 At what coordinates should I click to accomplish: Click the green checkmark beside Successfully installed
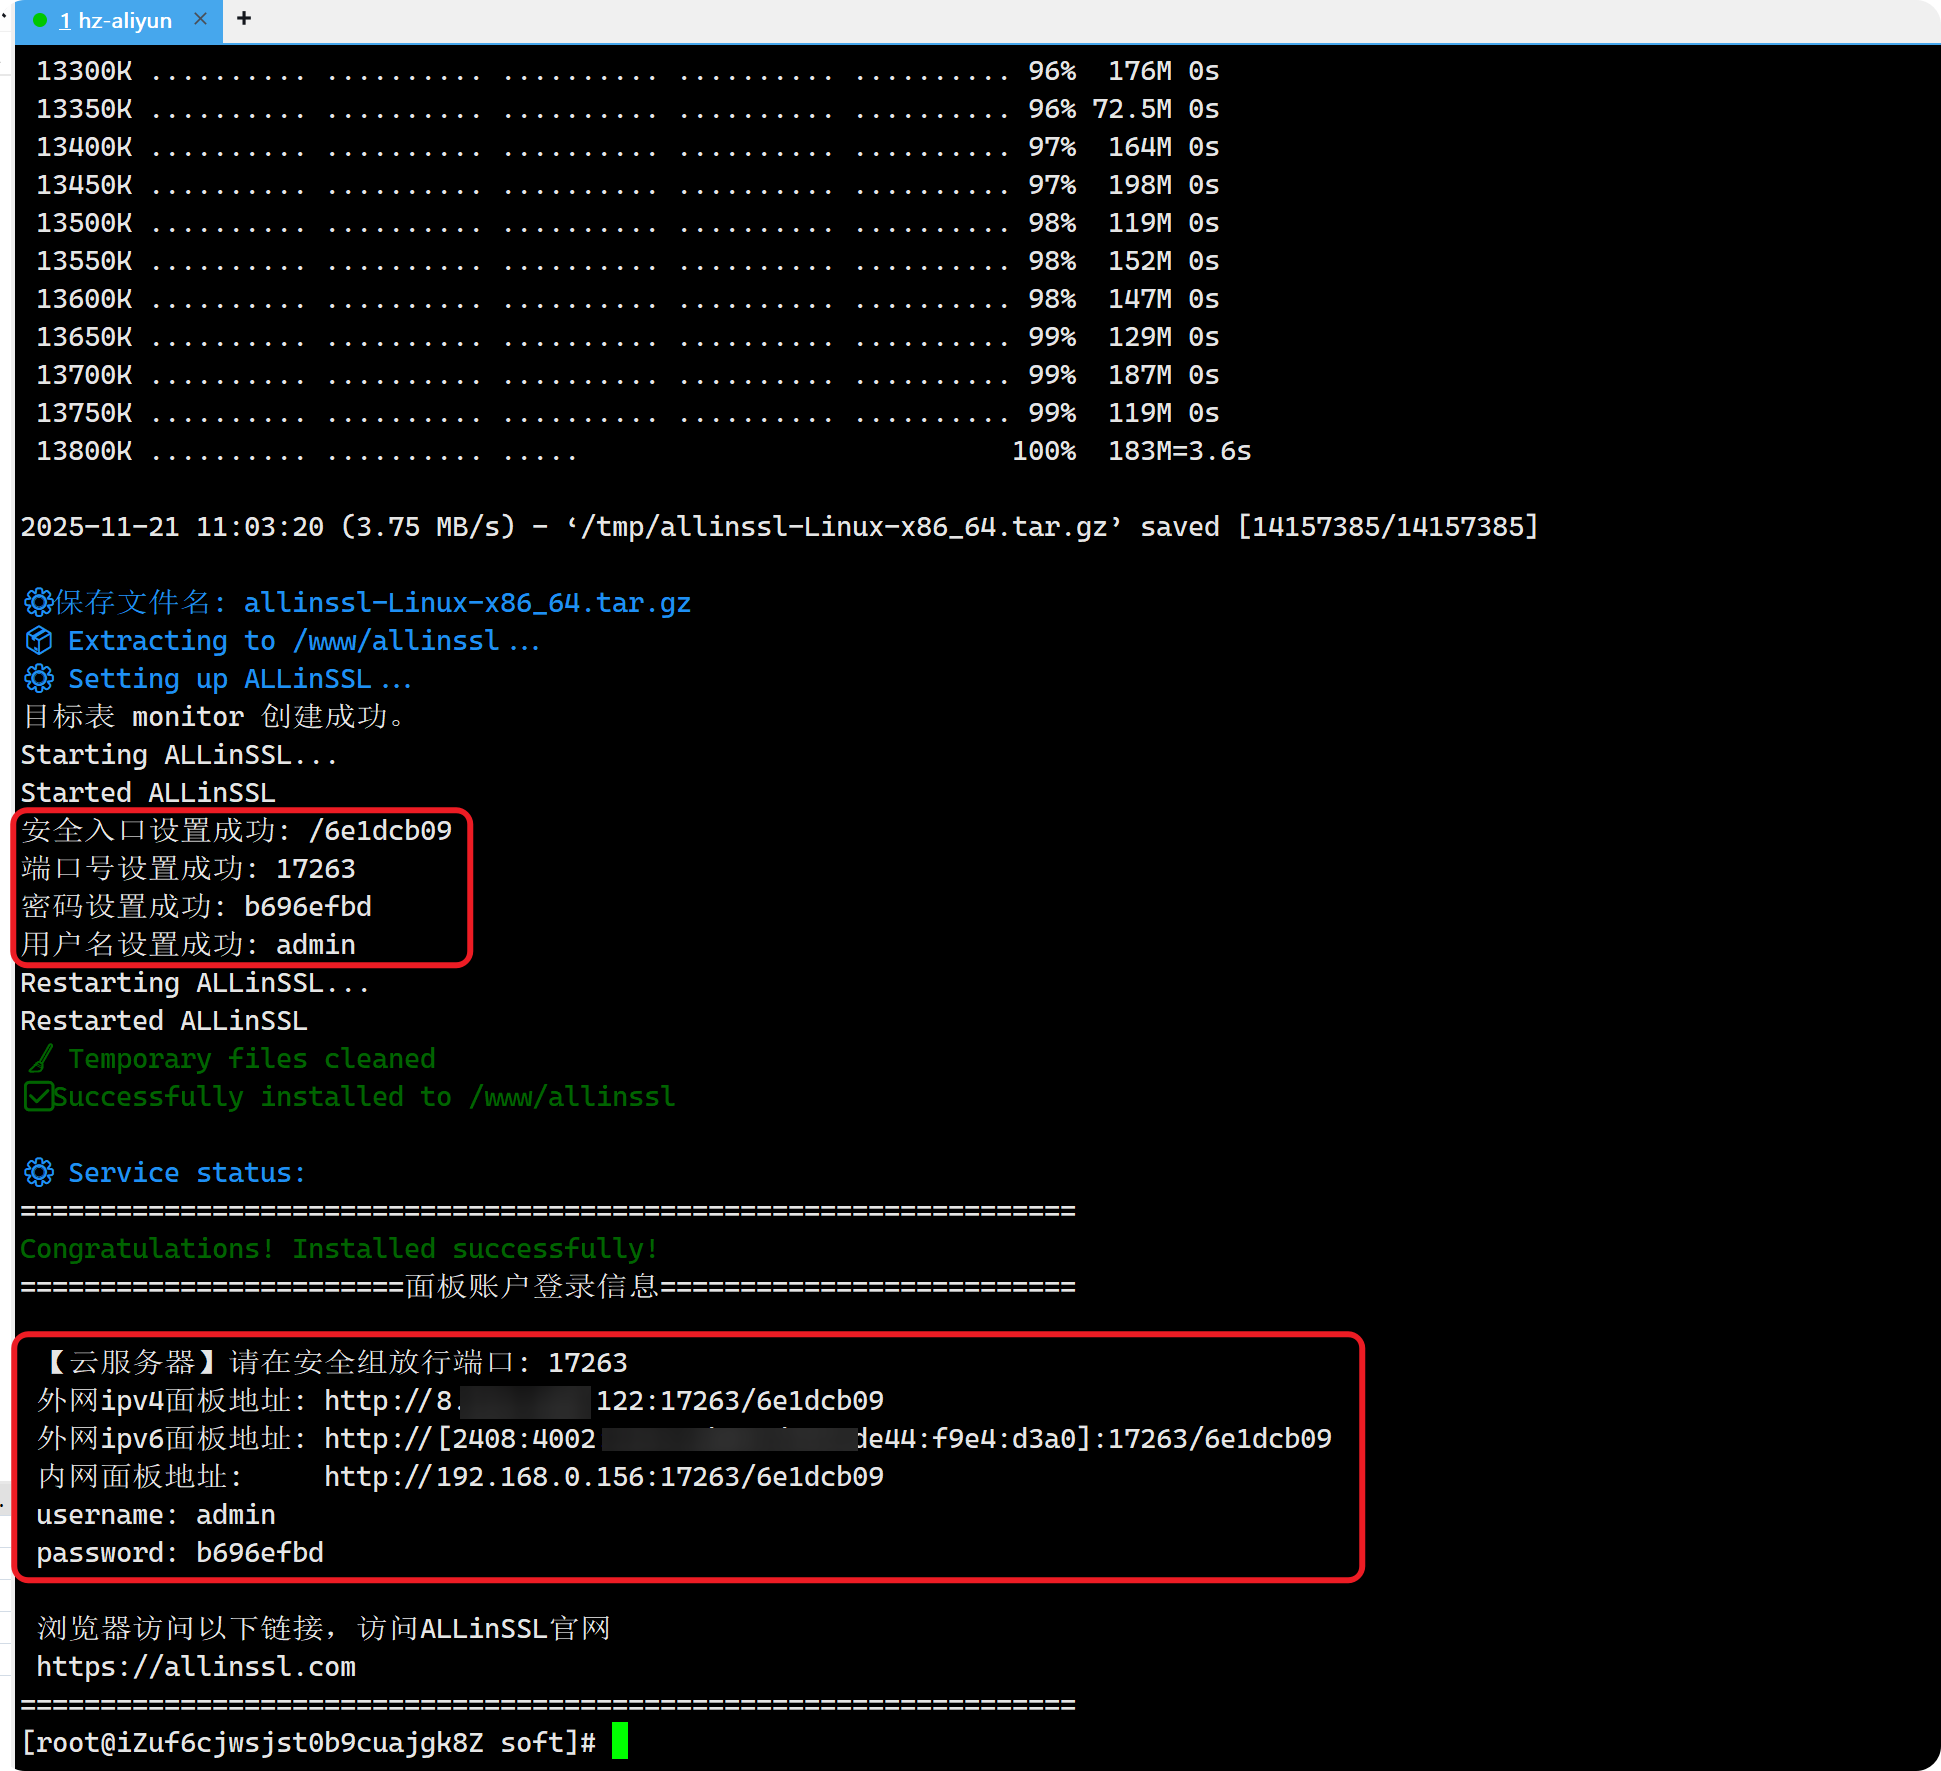click(x=38, y=1096)
